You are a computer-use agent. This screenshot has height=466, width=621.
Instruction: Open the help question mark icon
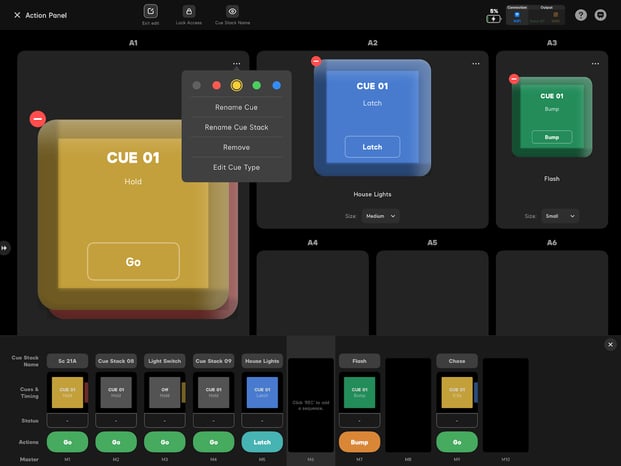click(x=581, y=15)
